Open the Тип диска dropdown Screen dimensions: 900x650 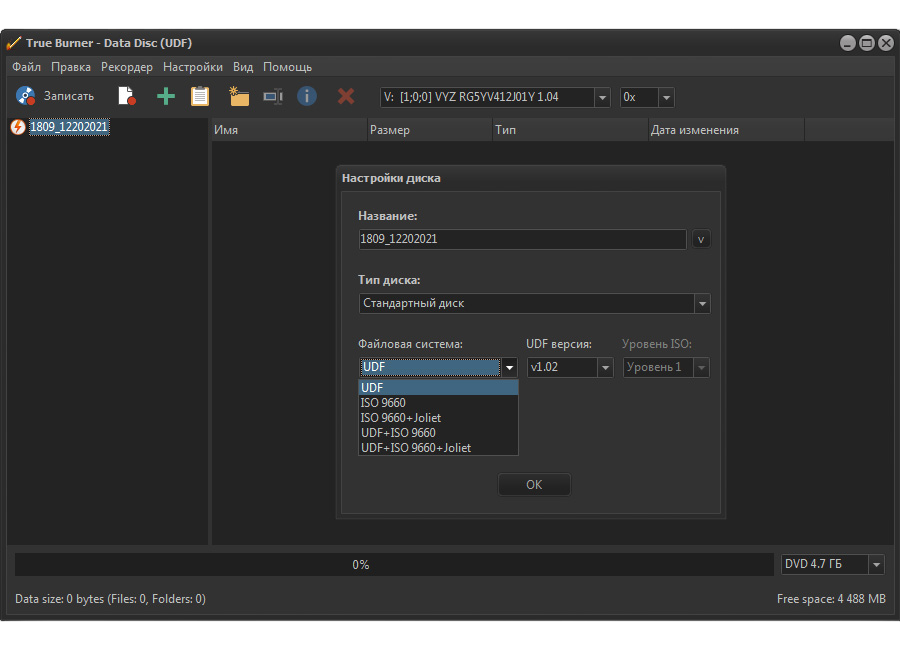pos(702,303)
